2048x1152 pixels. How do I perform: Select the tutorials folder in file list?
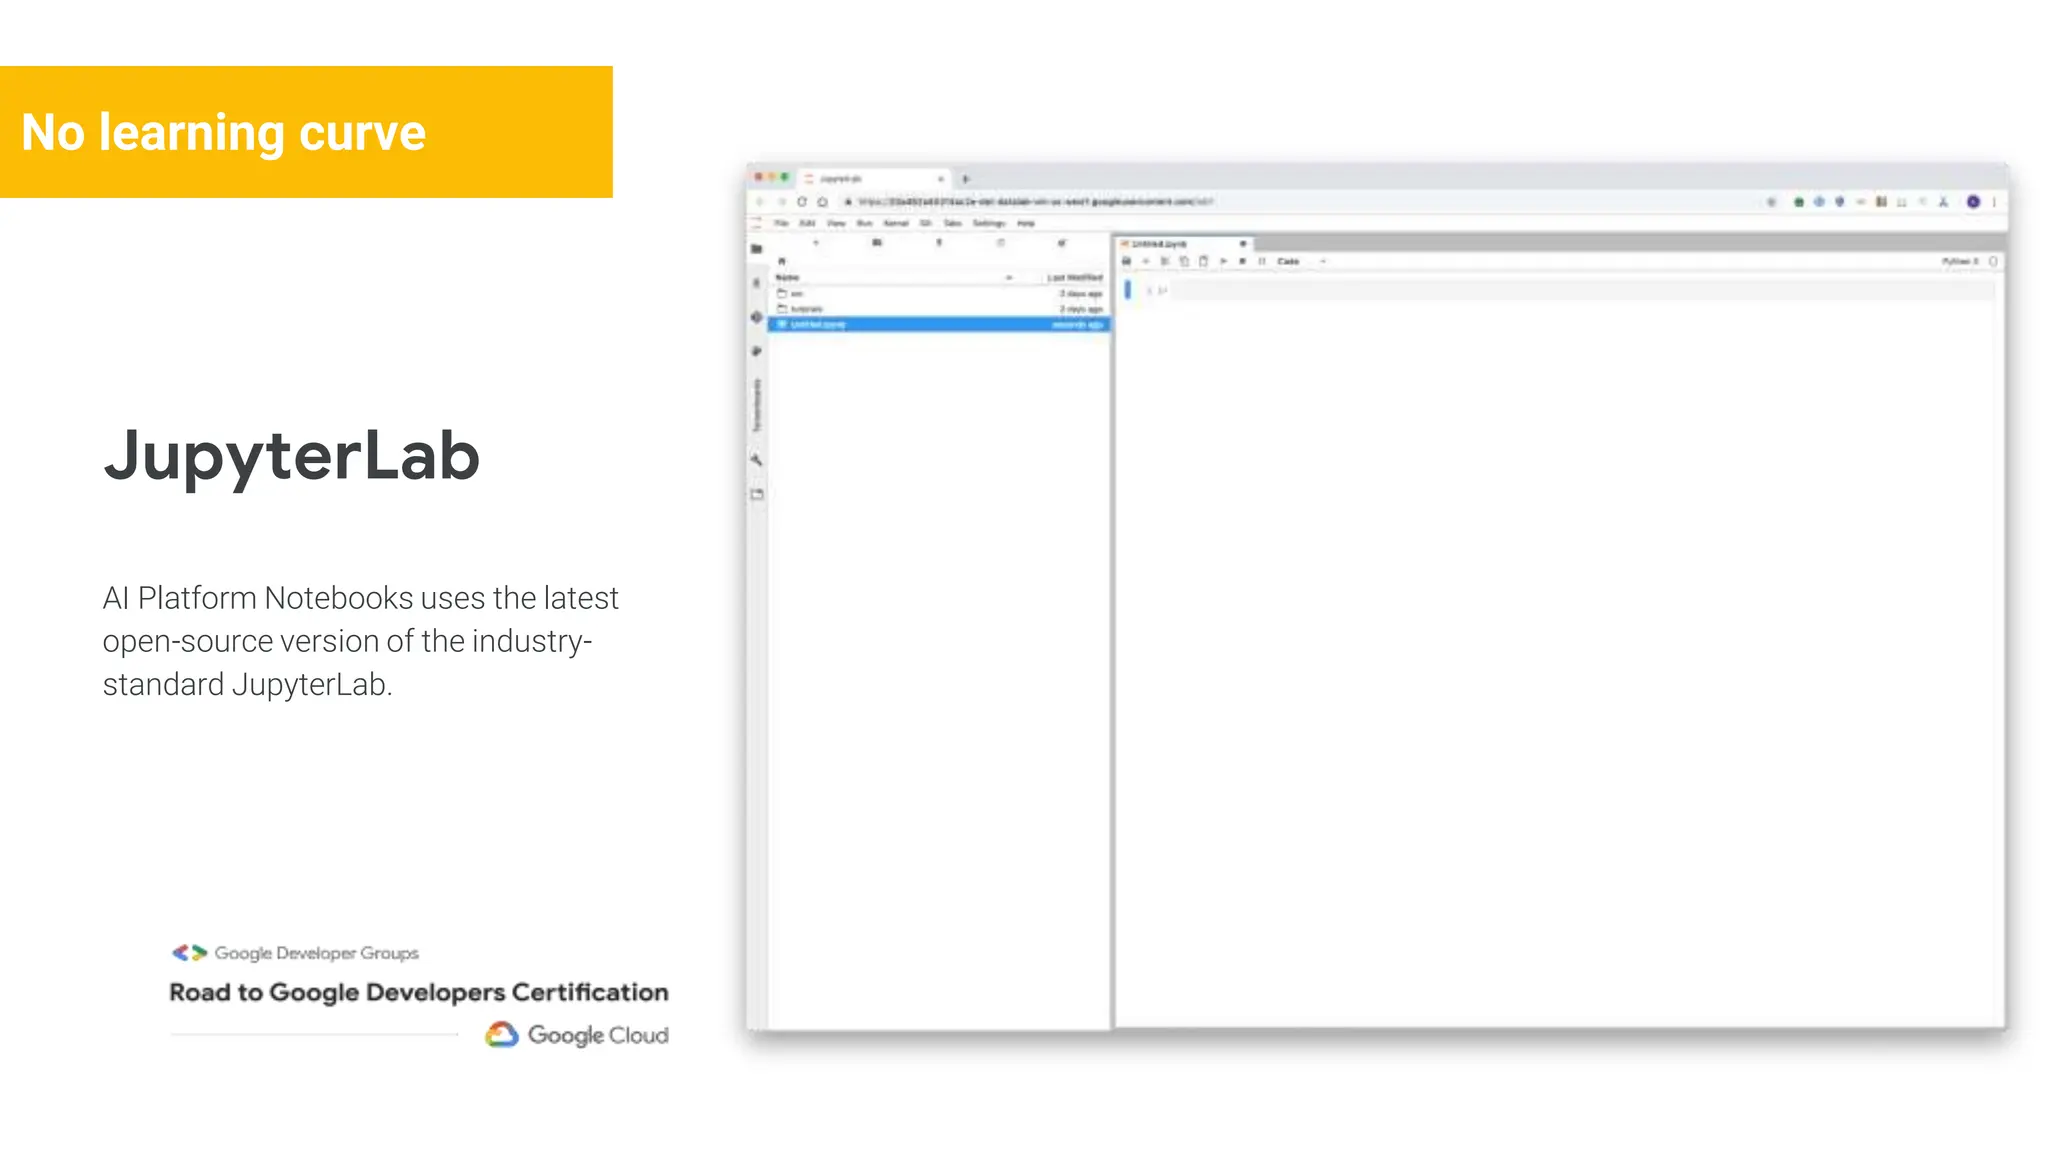point(939,309)
